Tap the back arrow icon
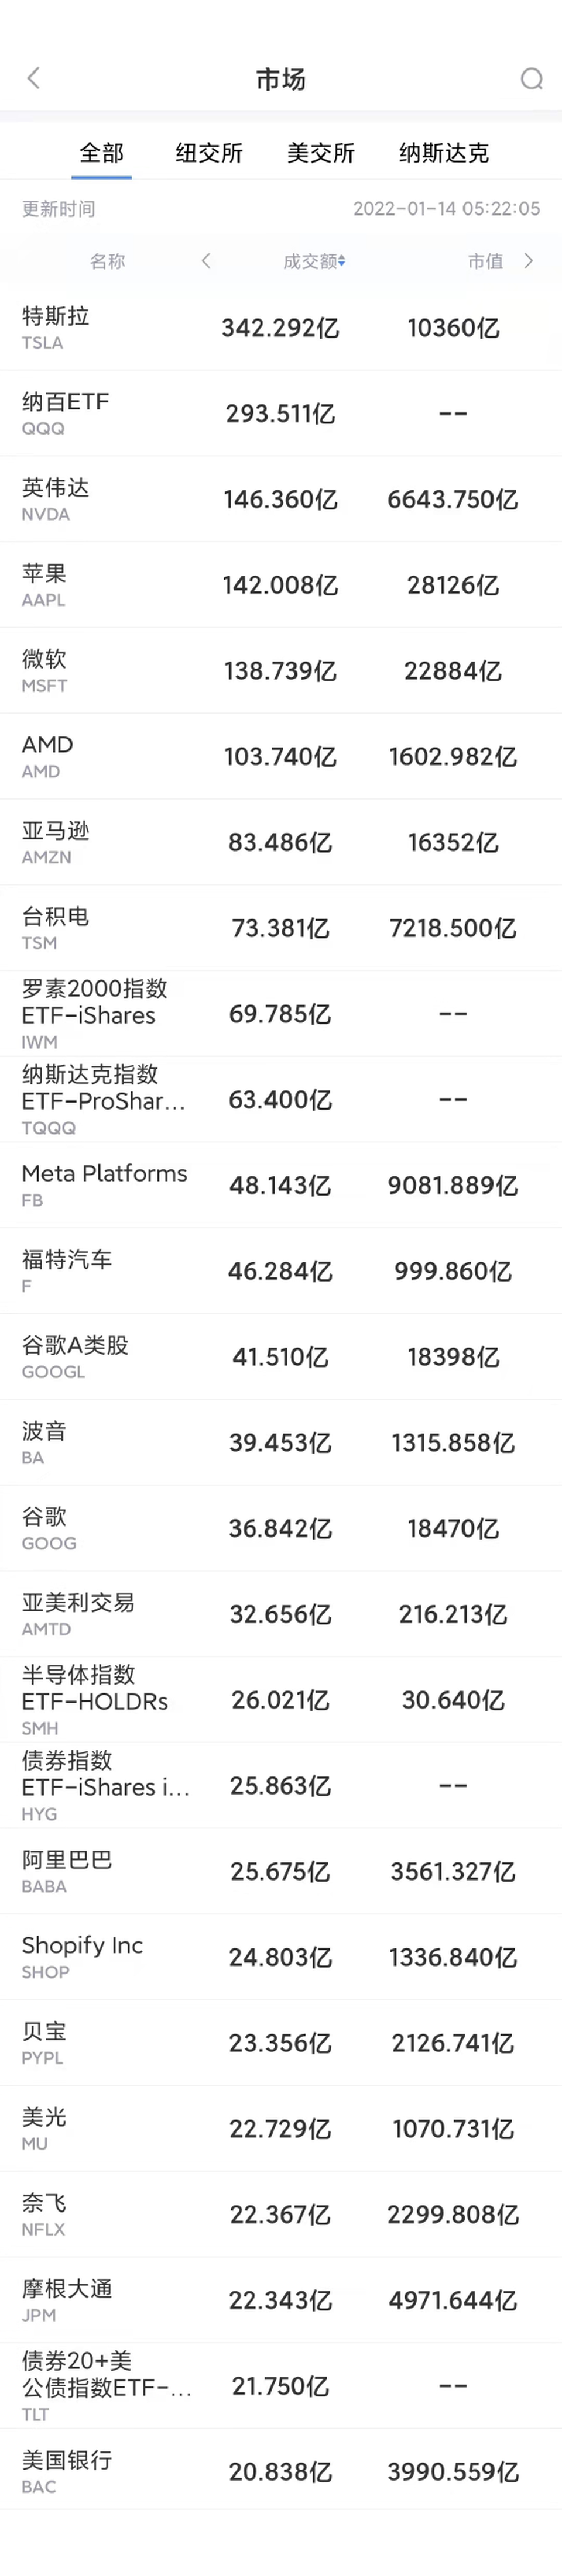The width and height of the screenshot is (562, 2576). coord(34,78)
